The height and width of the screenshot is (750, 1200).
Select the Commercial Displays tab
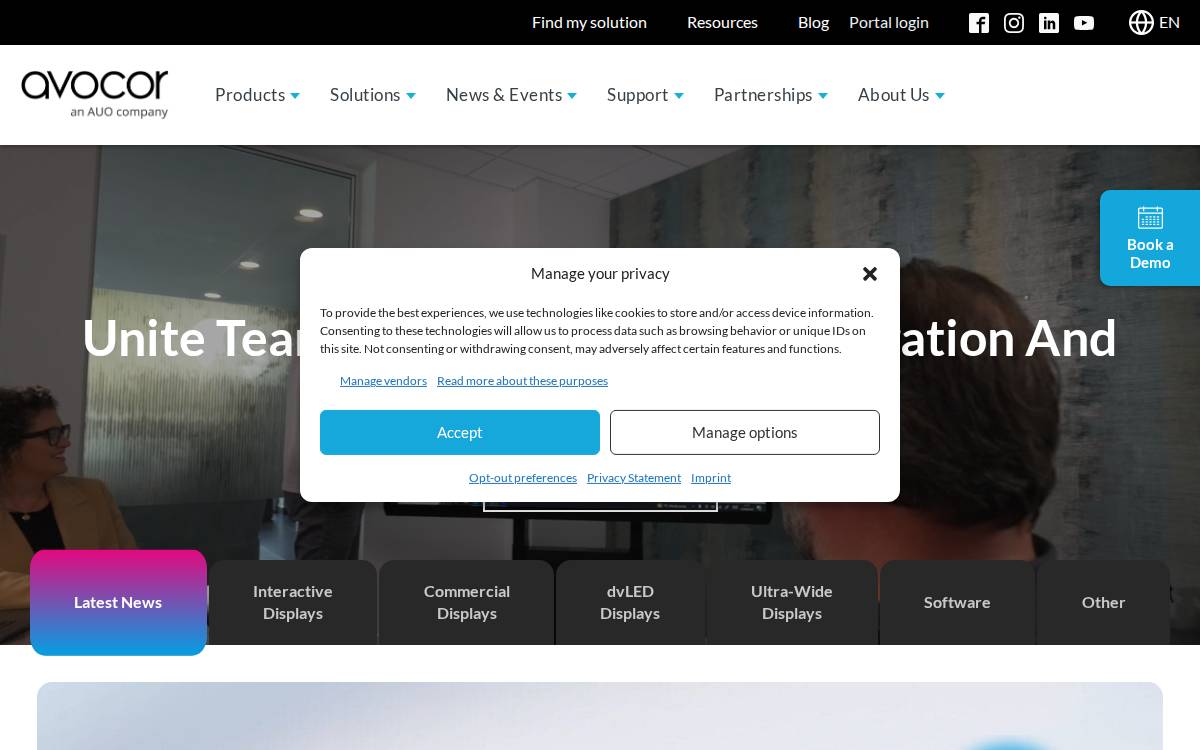[467, 602]
